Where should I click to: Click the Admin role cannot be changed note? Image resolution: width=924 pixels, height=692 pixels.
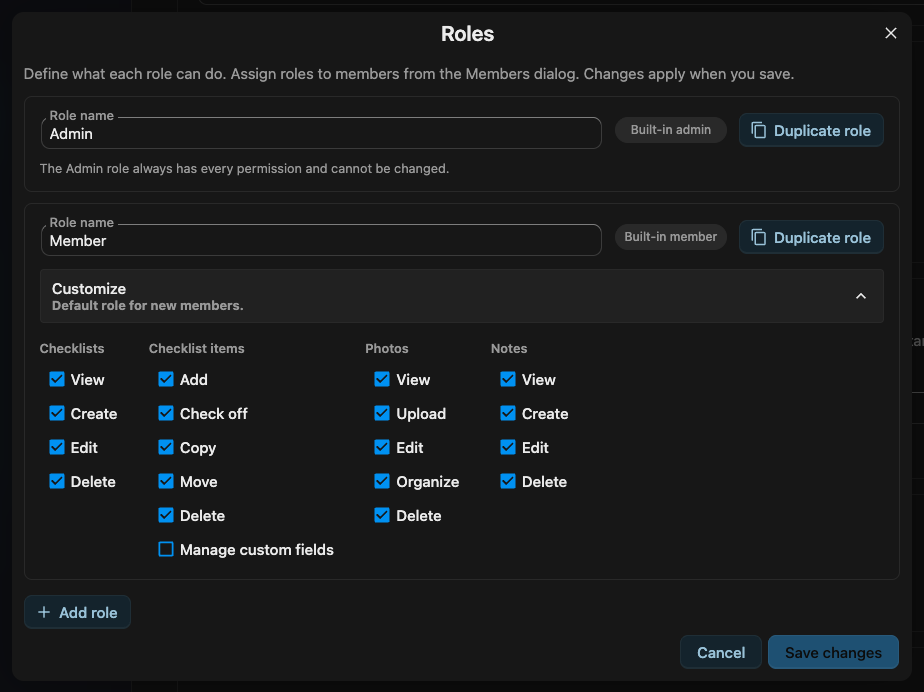[x=244, y=169]
